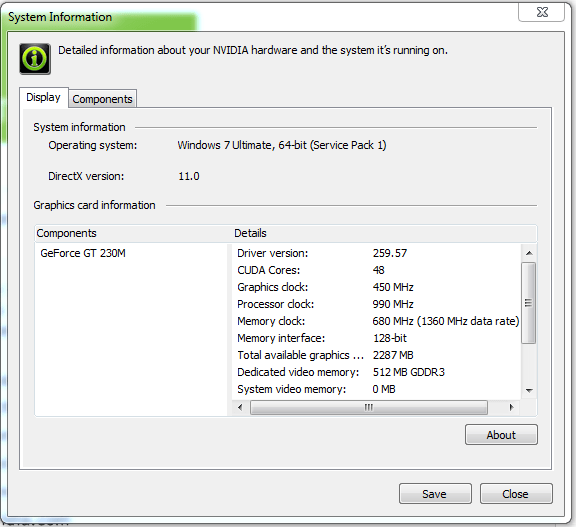This screenshot has height=527, width=576.
Task: Close the System Information window
Action: pos(541,12)
